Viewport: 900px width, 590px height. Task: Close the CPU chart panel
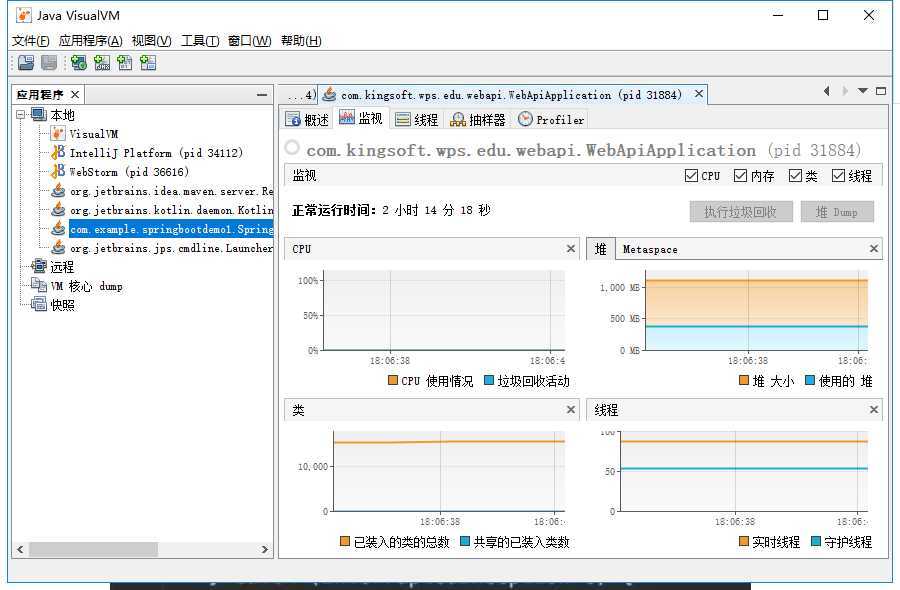[571, 249]
